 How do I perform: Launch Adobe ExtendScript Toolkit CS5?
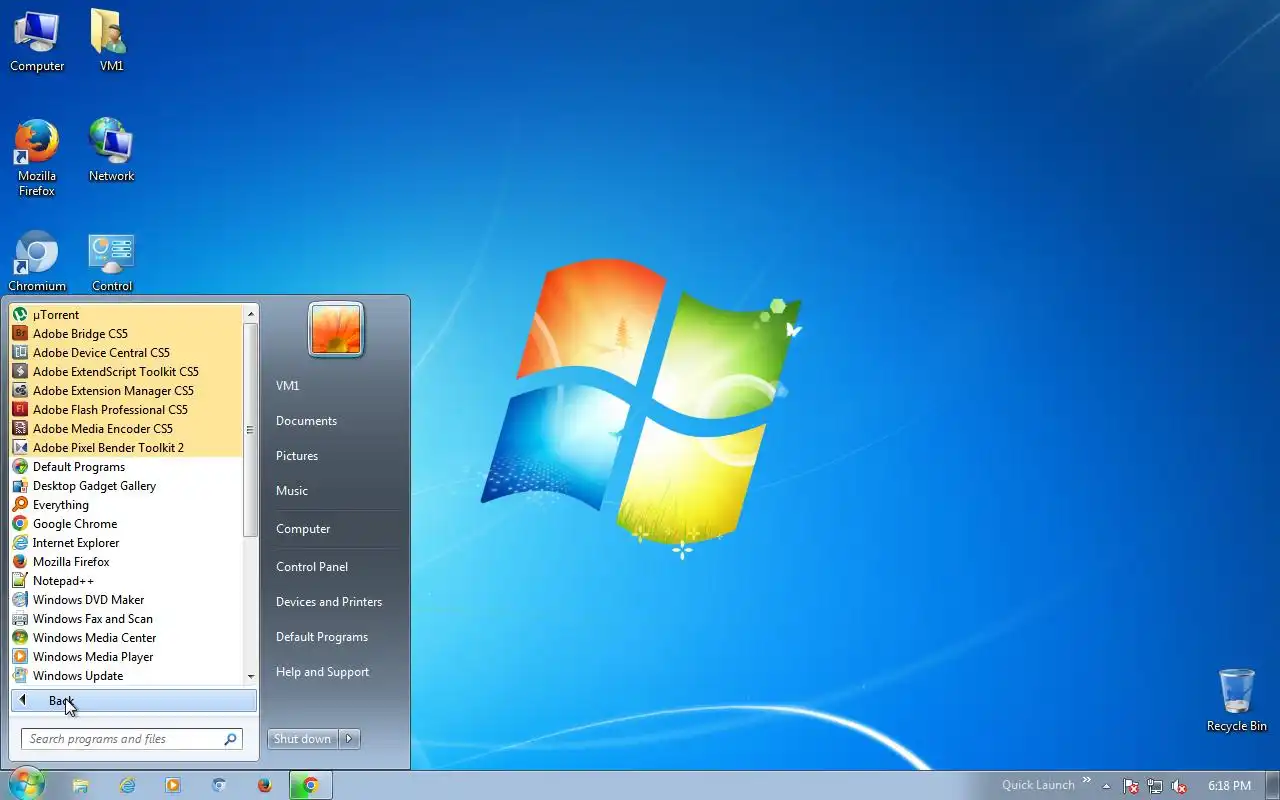click(x=126, y=371)
